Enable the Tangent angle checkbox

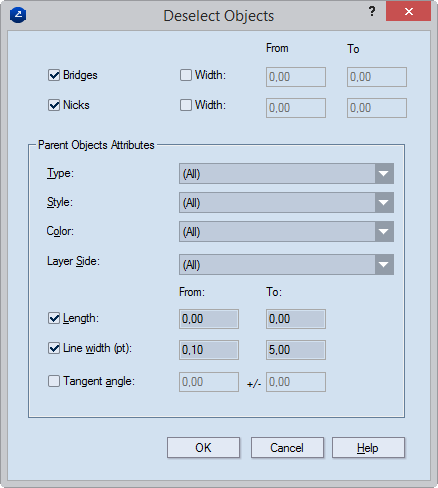click(54, 381)
